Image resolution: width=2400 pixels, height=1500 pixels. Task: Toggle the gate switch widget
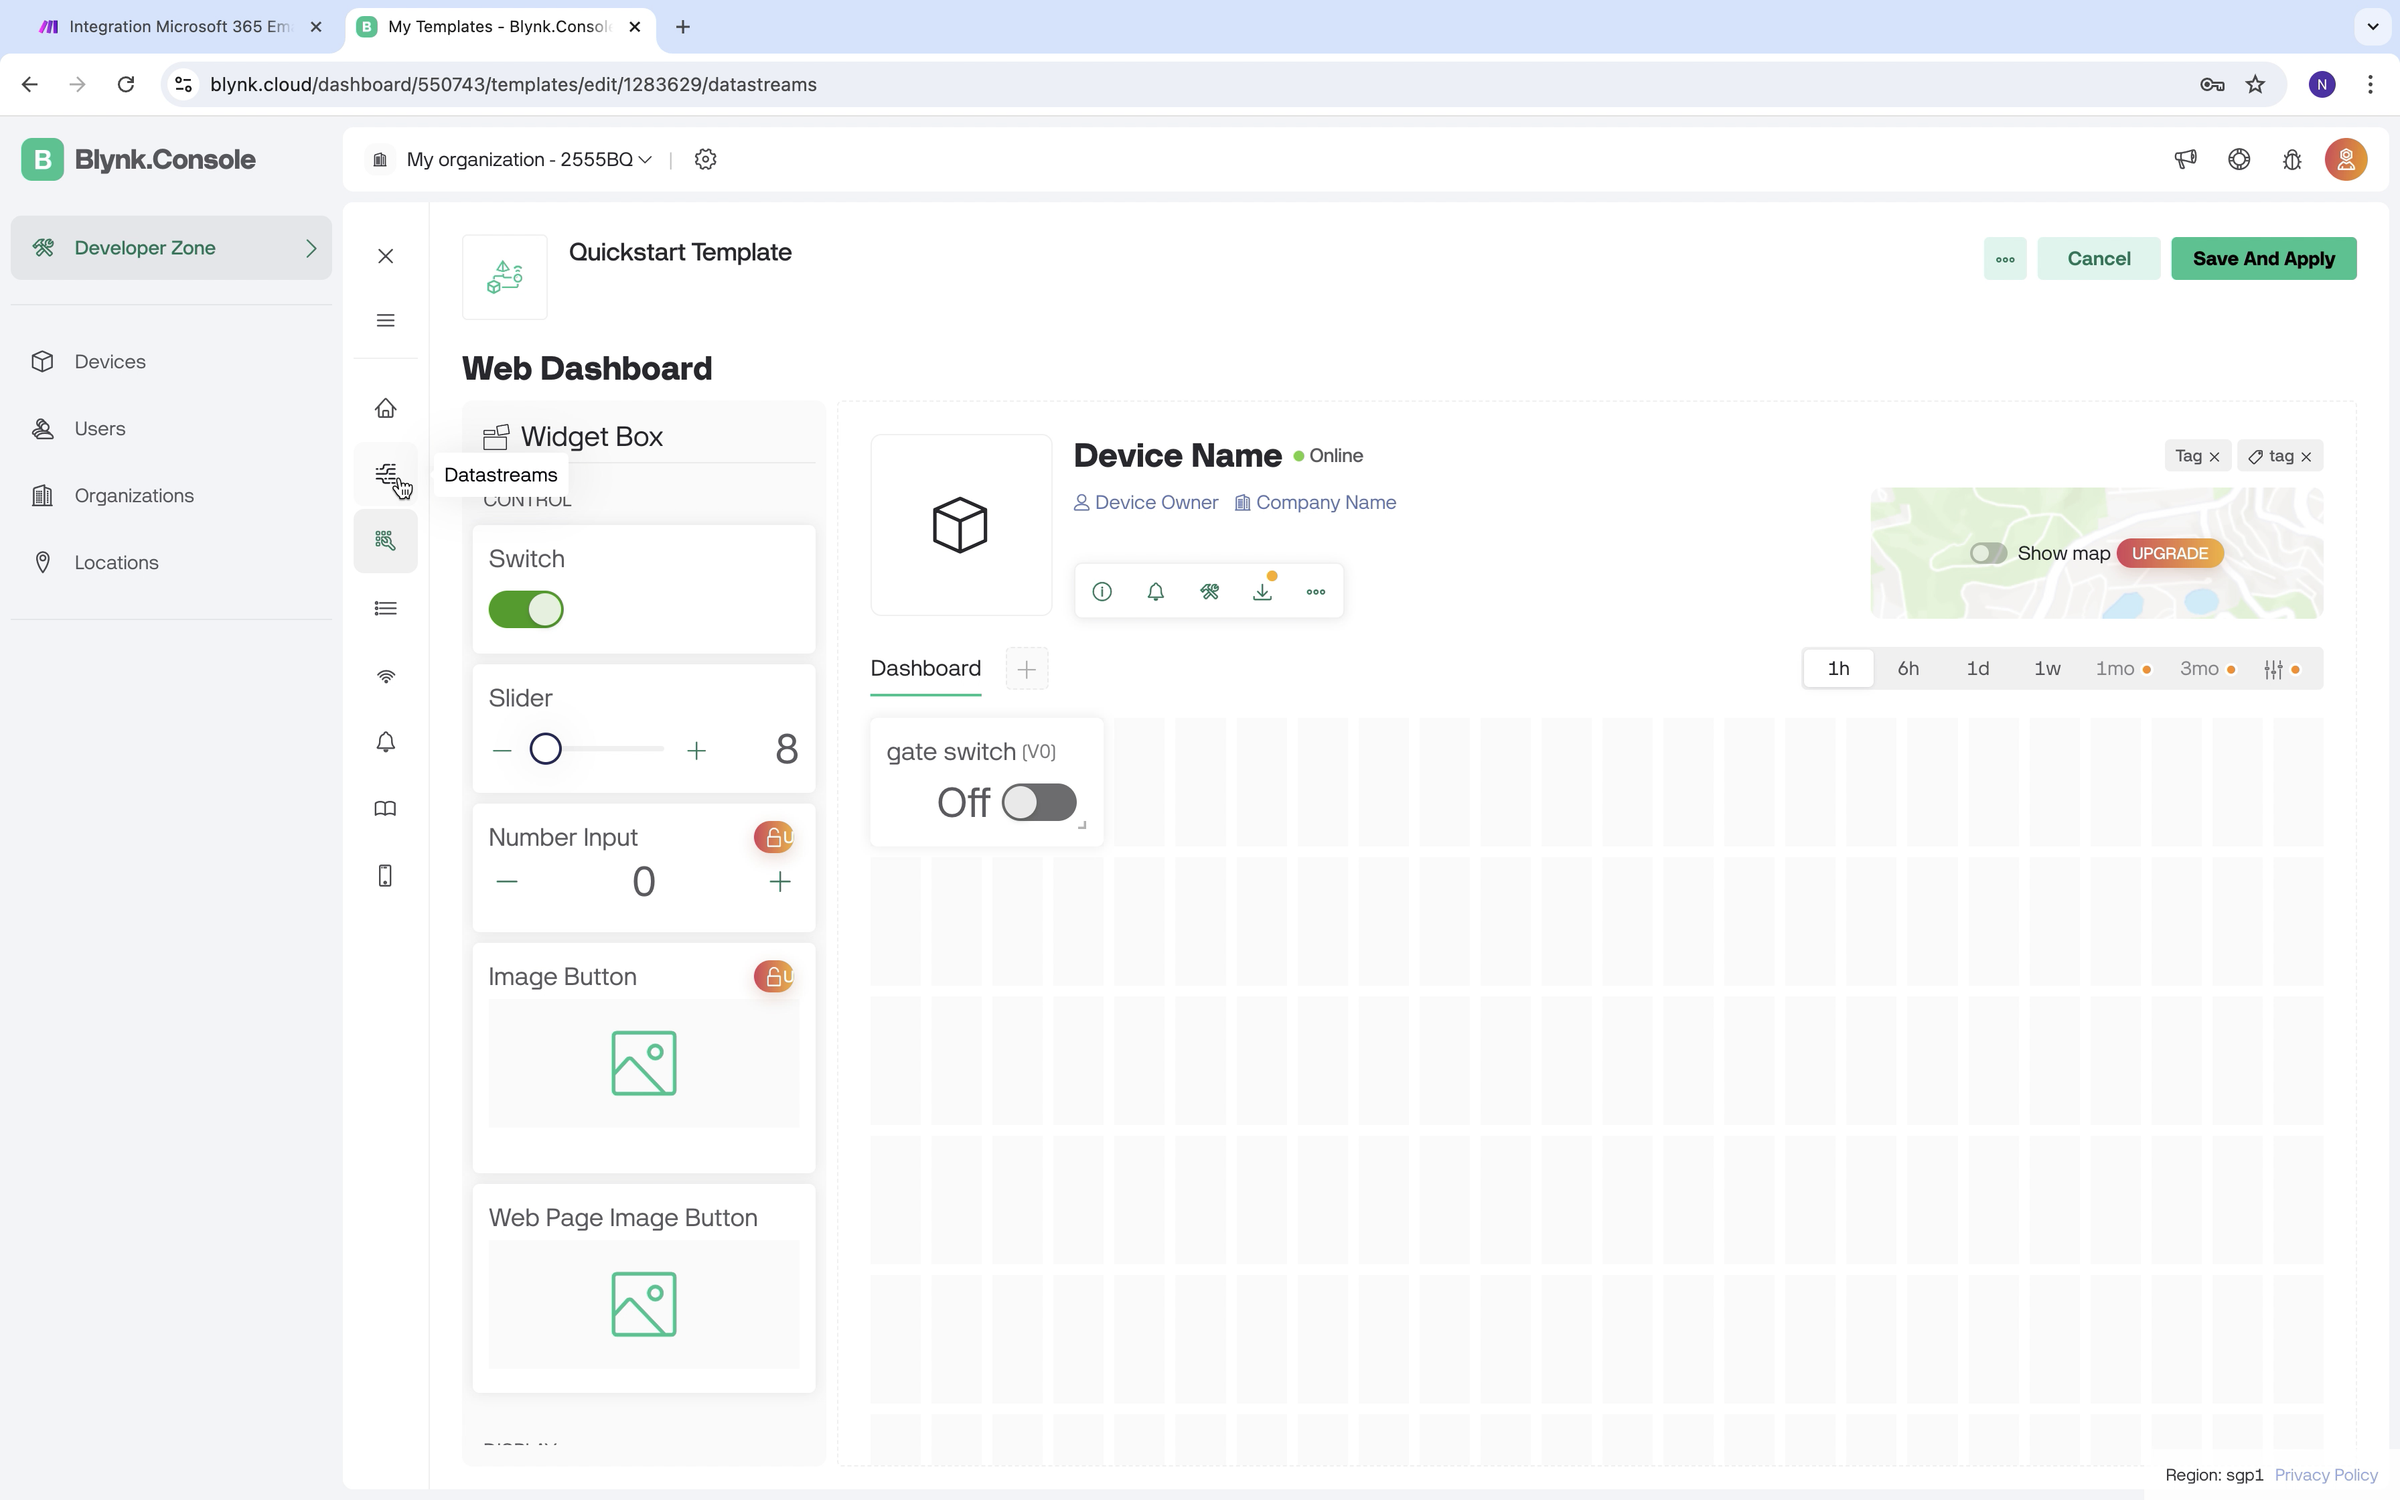(1039, 802)
